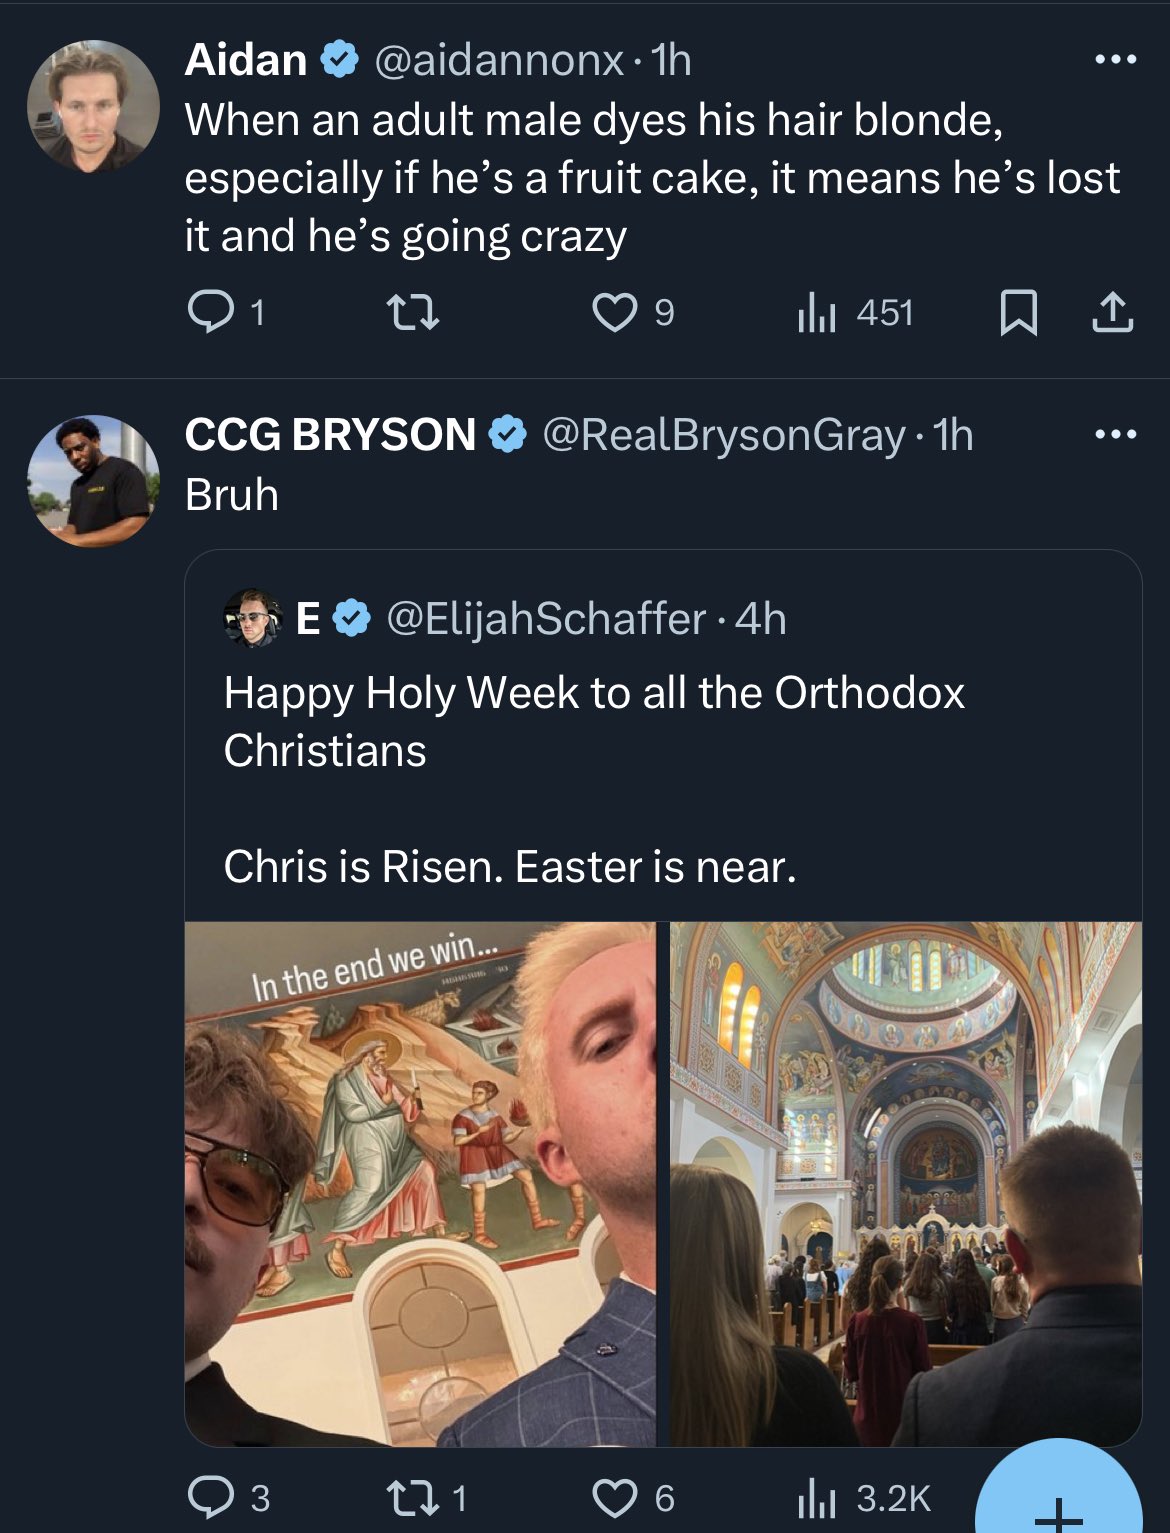View analytics showing 451 views
The image size is (1170, 1533).
(855, 313)
